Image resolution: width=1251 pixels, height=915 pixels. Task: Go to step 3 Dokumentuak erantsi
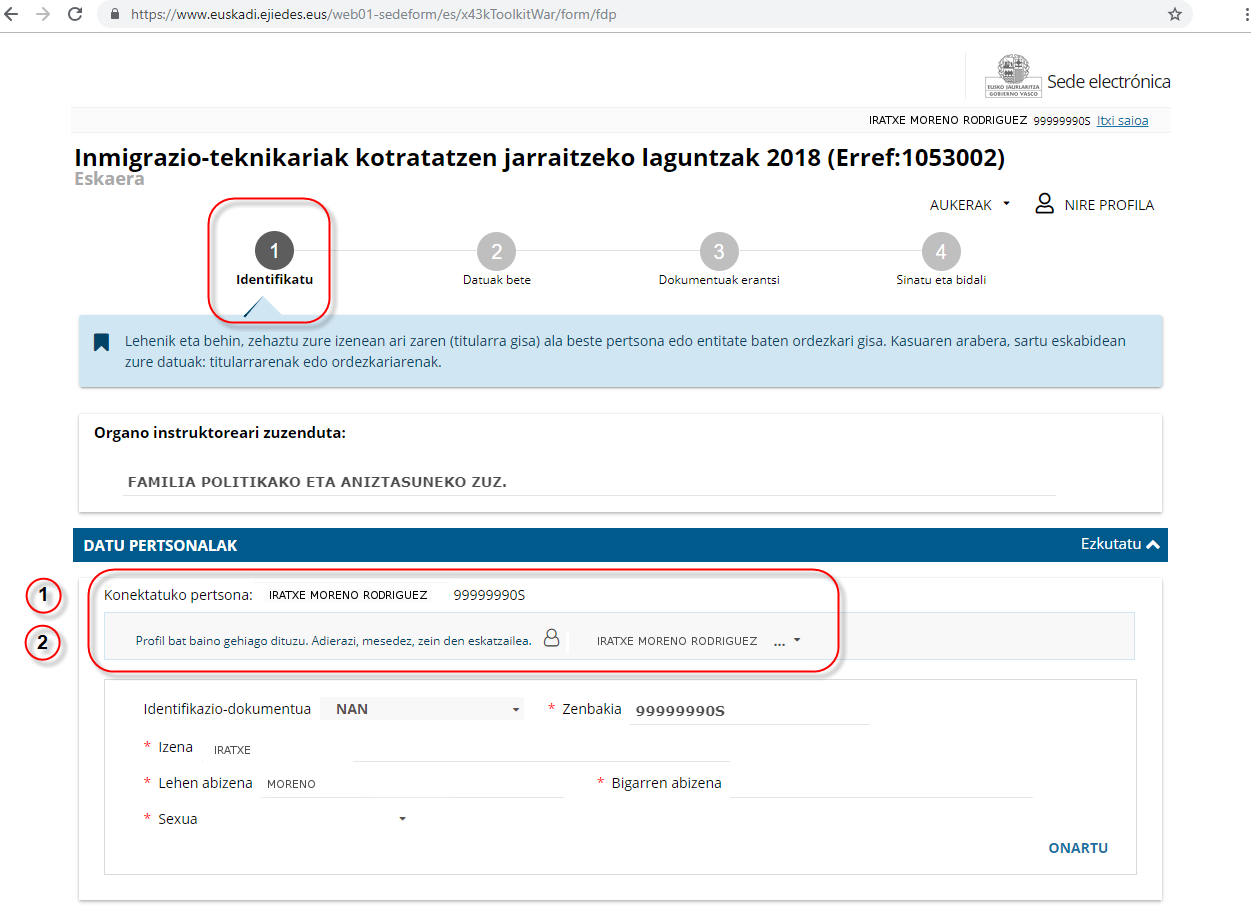pyautogui.click(x=718, y=253)
